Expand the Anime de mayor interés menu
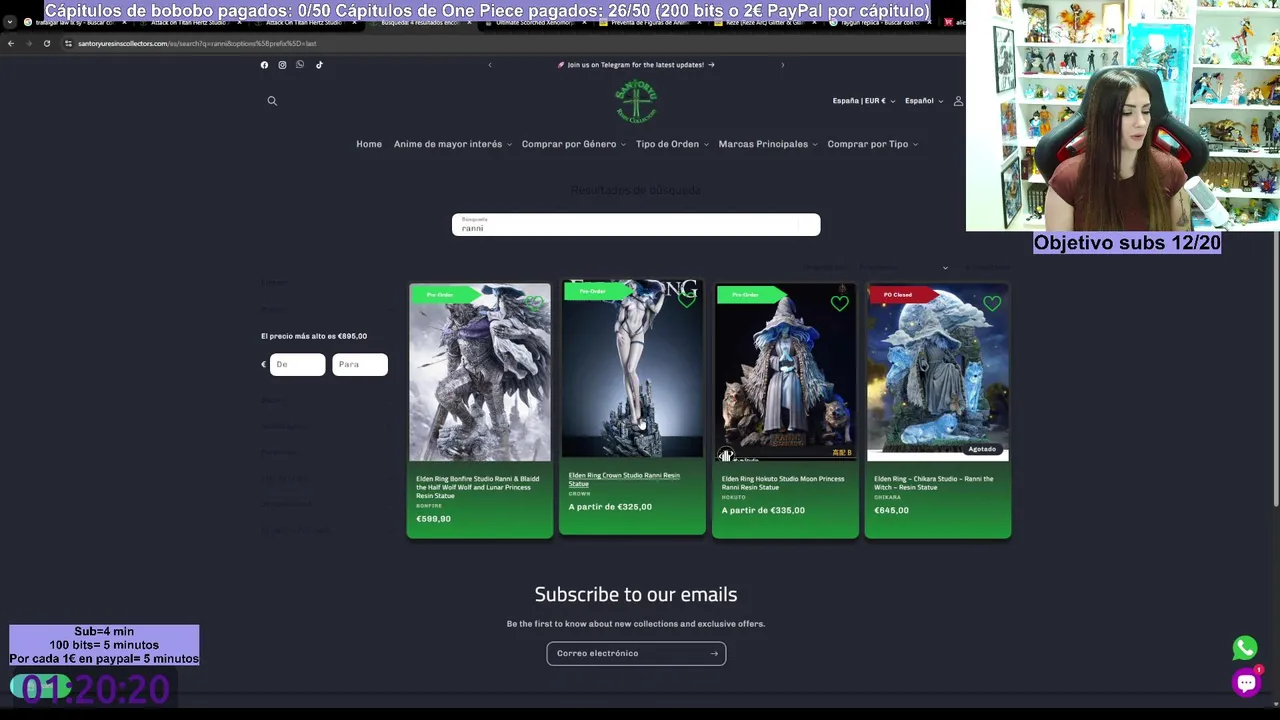 pyautogui.click(x=452, y=144)
